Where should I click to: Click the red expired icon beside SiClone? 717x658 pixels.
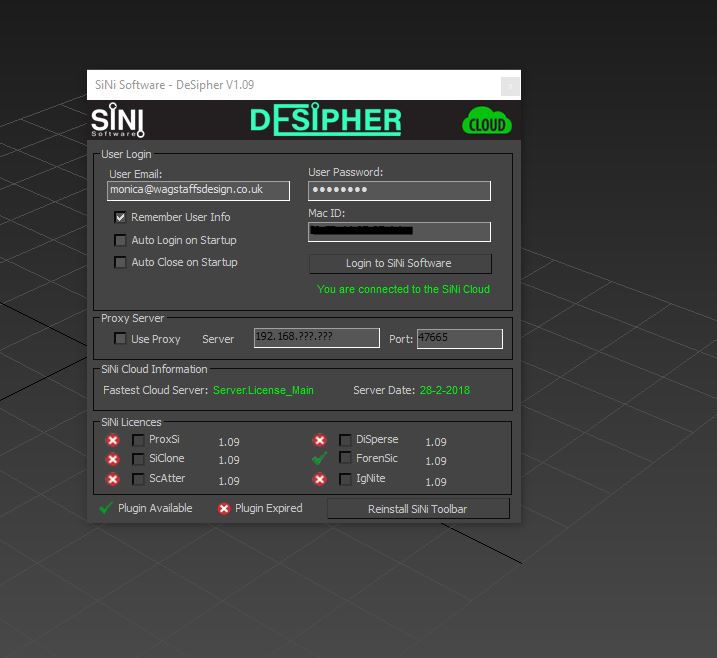[112, 459]
